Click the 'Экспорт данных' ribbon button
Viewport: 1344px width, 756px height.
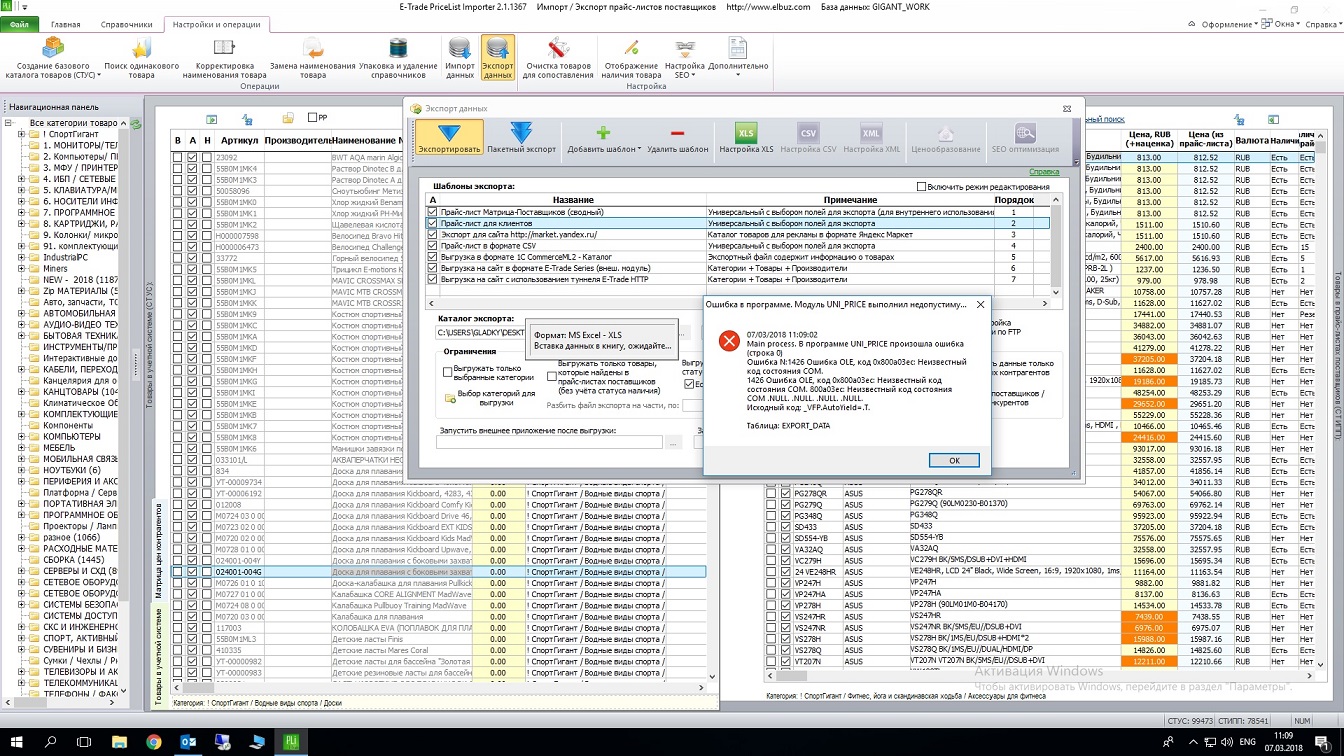(497, 57)
